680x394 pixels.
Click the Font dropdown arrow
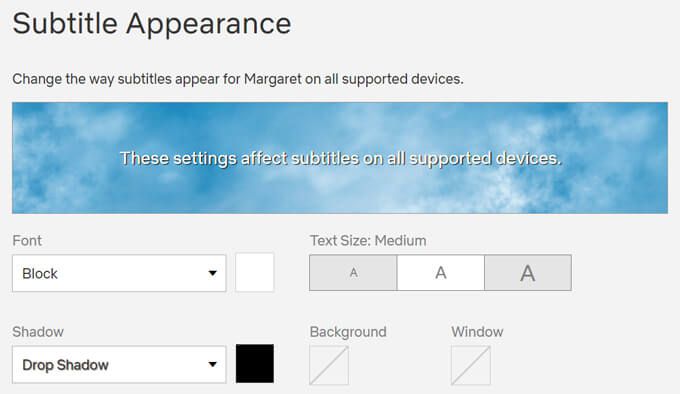(x=212, y=273)
